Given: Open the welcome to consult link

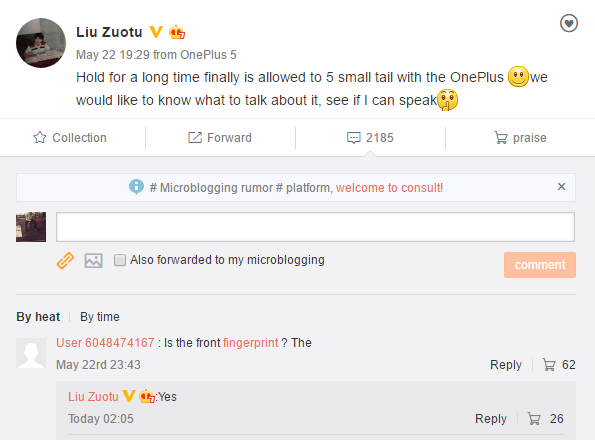Looking at the screenshot, I should click(389, 188).
